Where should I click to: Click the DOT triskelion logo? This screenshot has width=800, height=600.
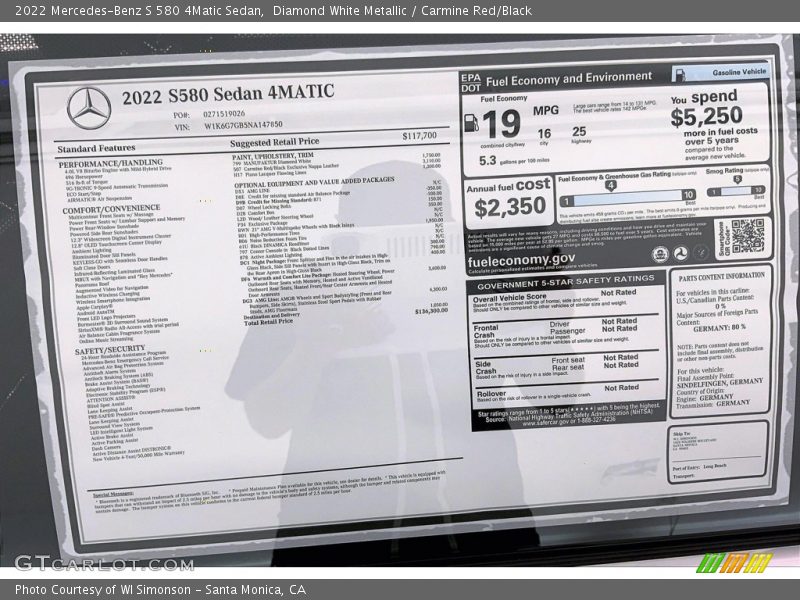click(x=682, y=253)
